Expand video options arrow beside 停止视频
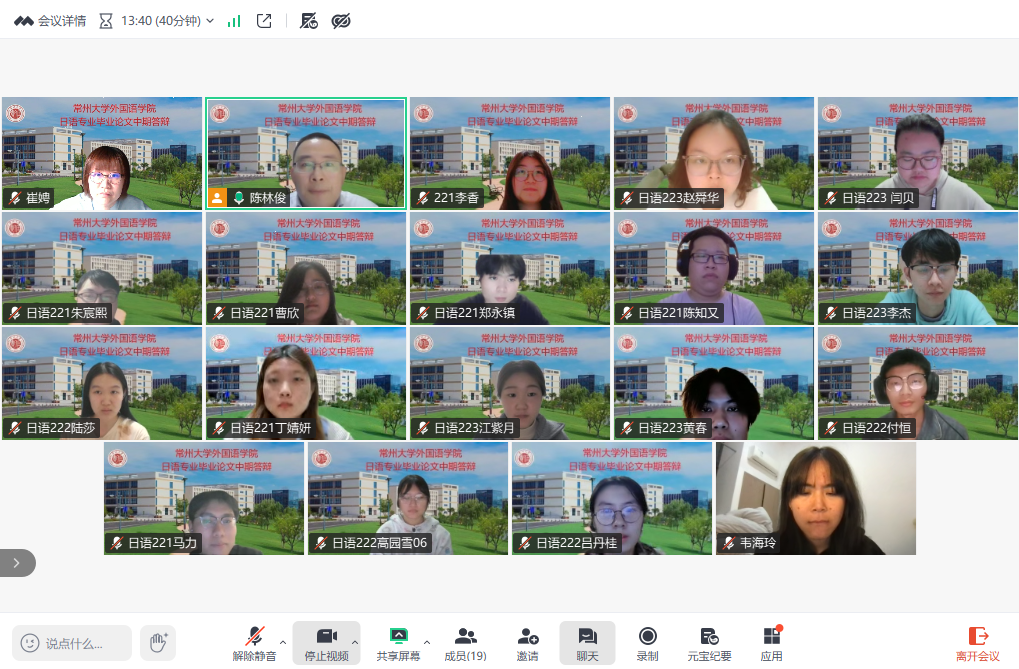Screen dimensions: 1019x669 (354, 642)
